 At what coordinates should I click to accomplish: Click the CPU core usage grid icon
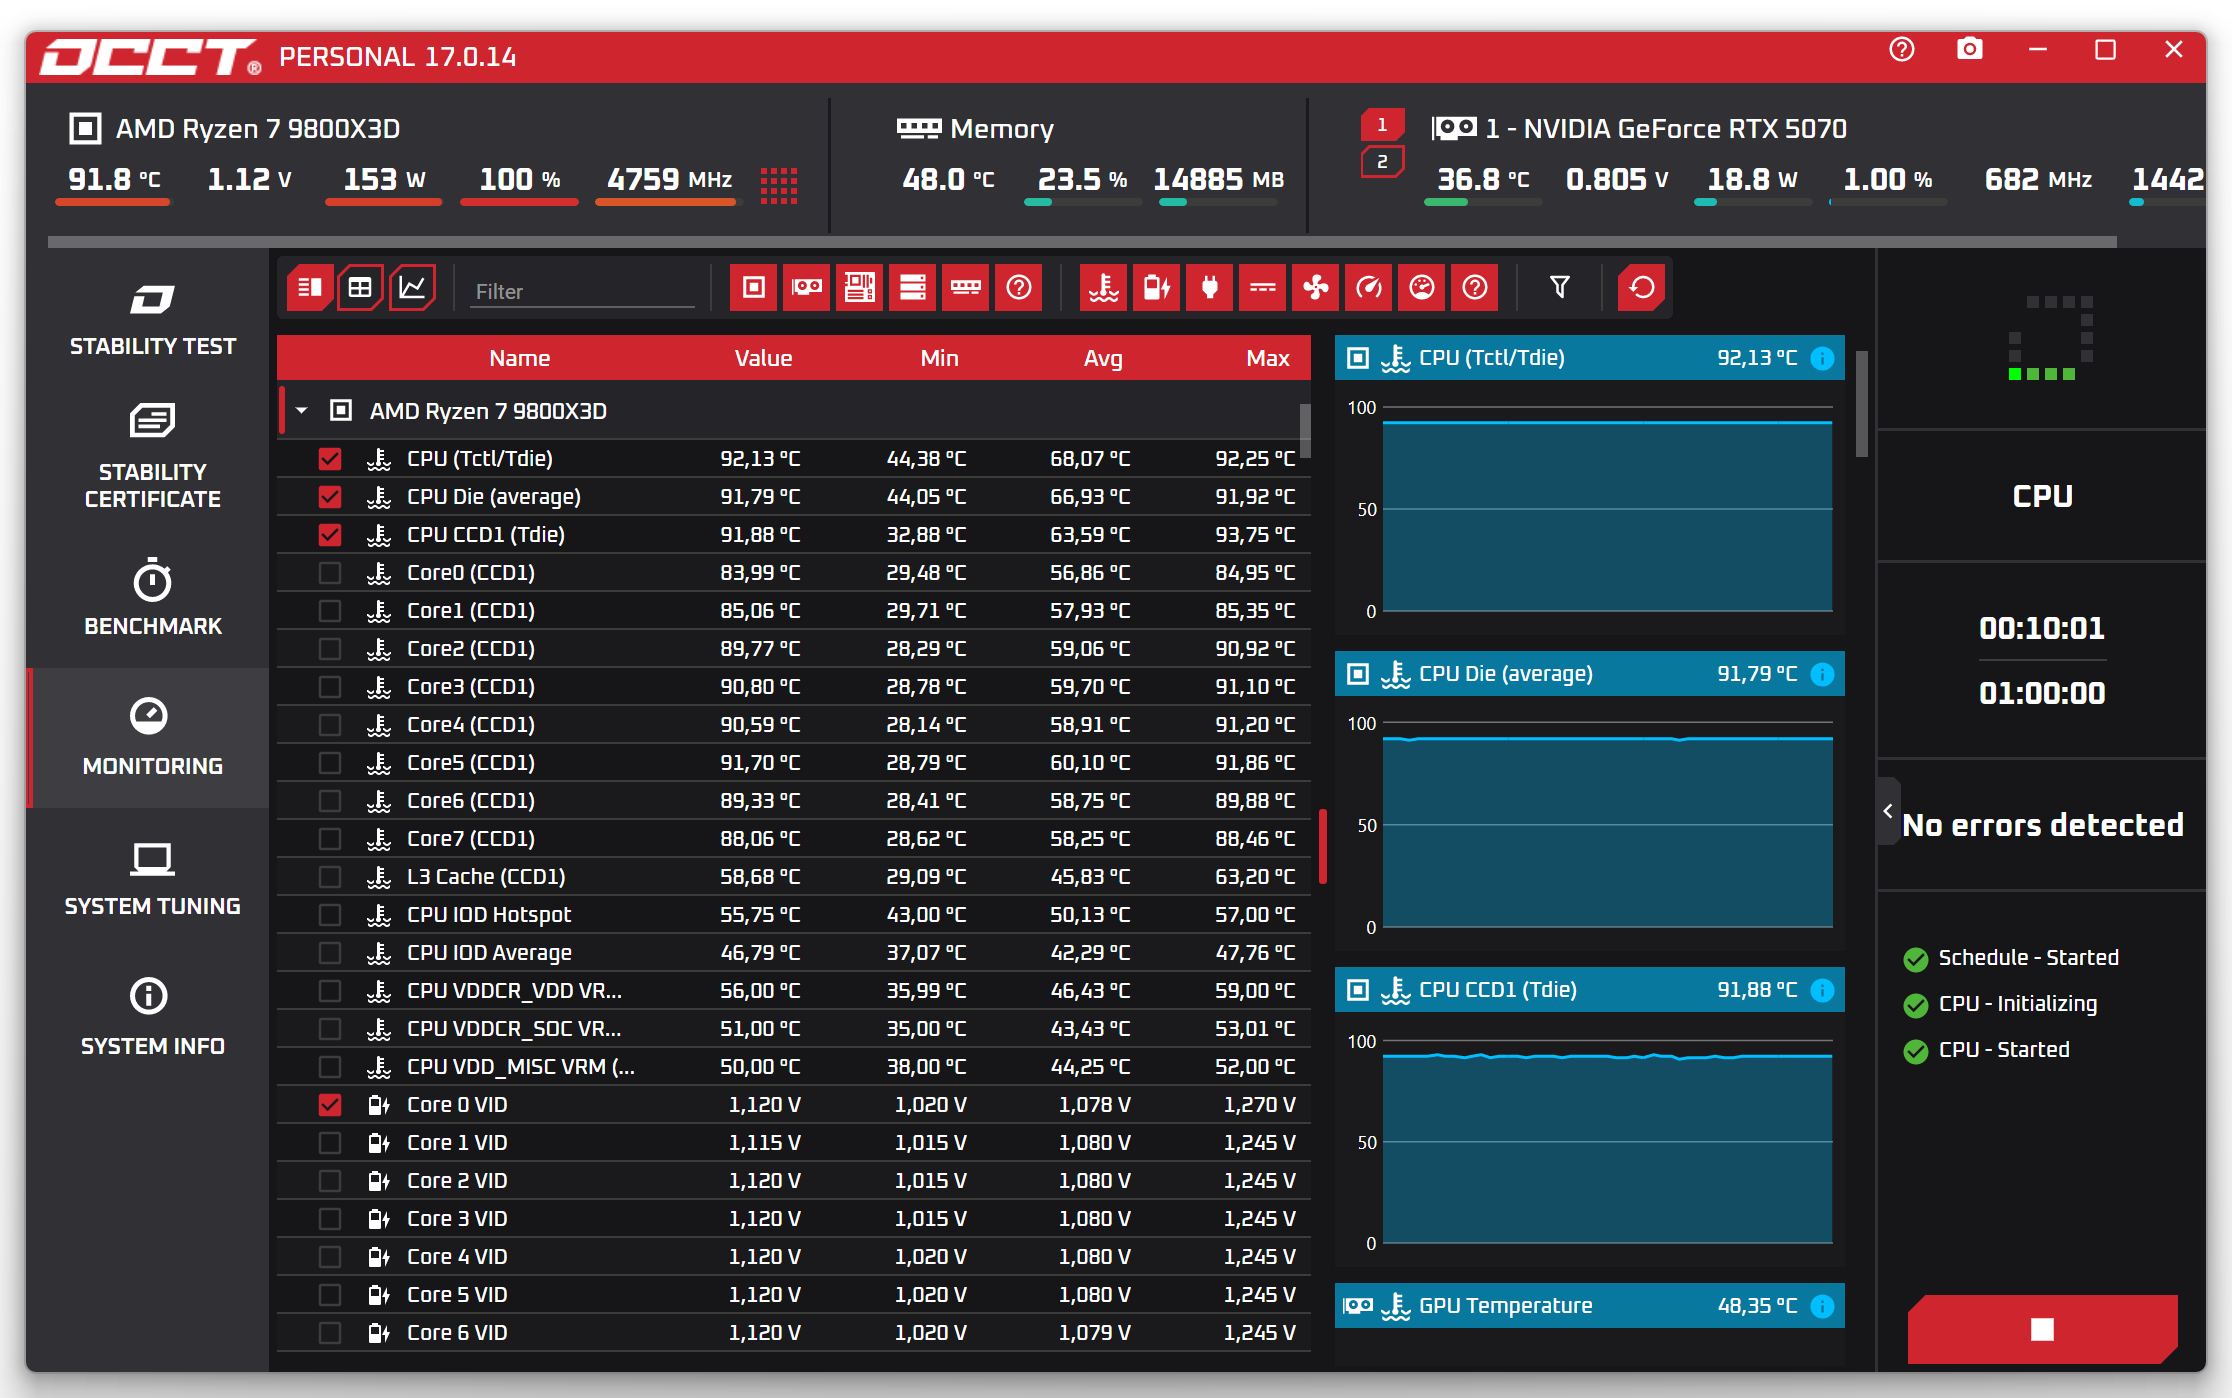click(779, 185)
